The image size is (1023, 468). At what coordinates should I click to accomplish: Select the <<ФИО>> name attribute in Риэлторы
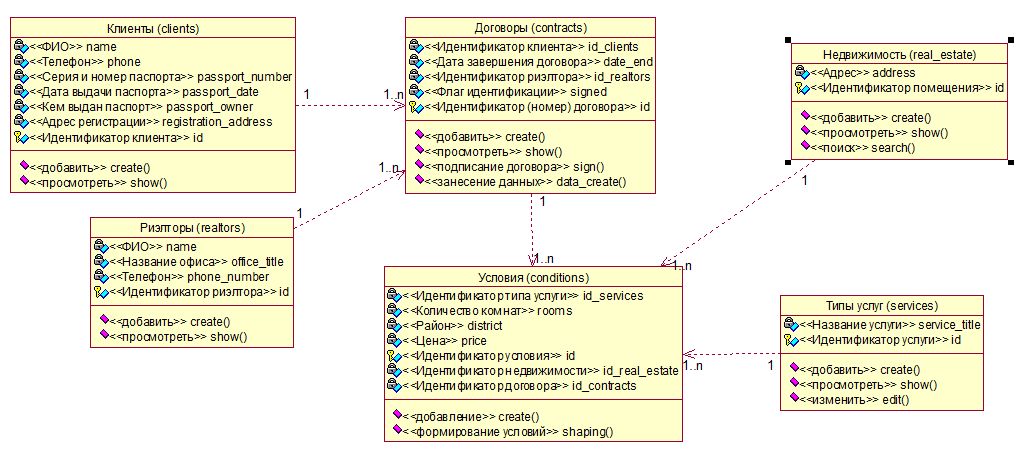pyautogui.click(x=152, y=247)
